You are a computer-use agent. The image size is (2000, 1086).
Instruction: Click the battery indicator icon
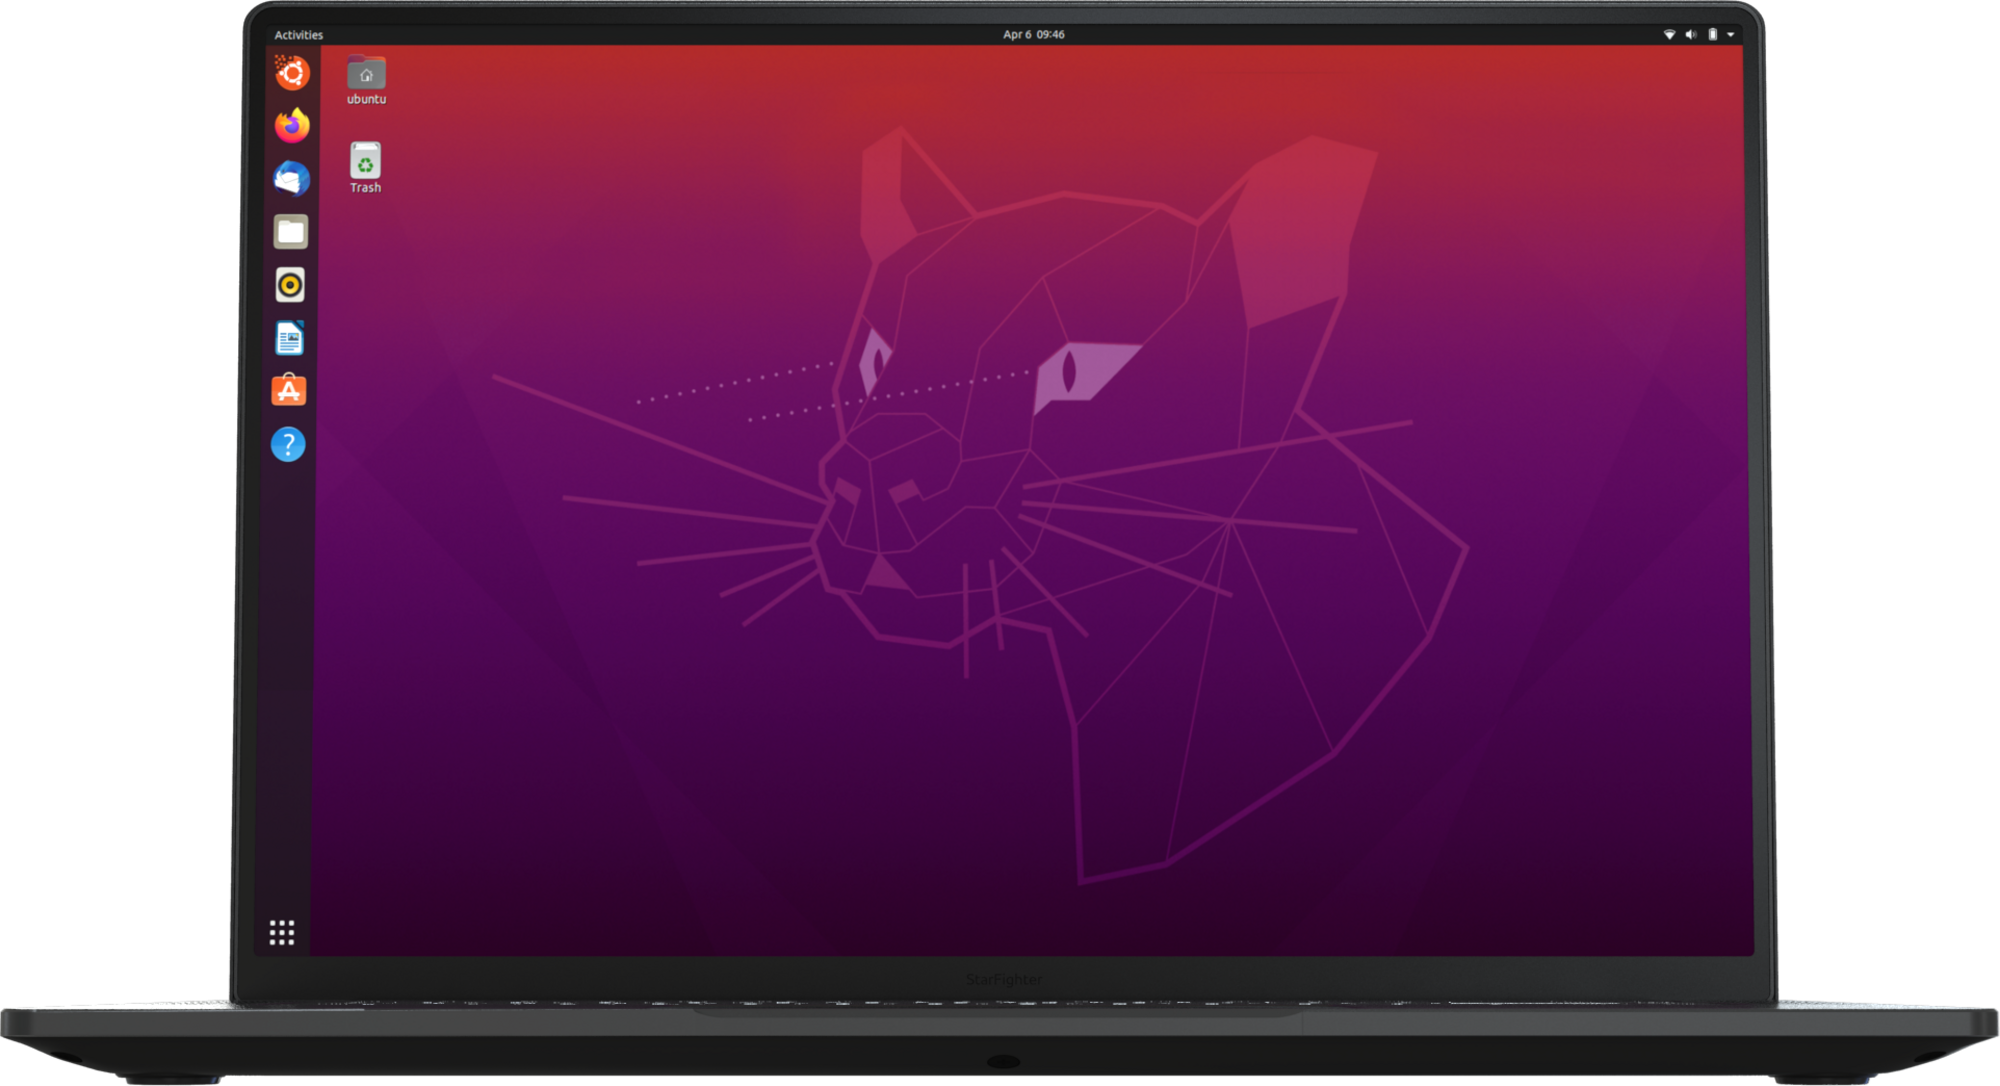tap(1712, 34)
